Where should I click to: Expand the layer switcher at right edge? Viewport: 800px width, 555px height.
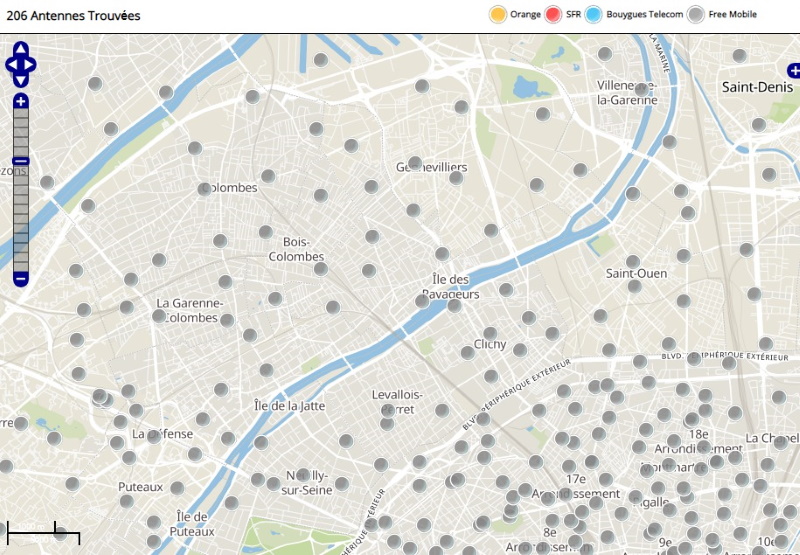tap(794, 70)
